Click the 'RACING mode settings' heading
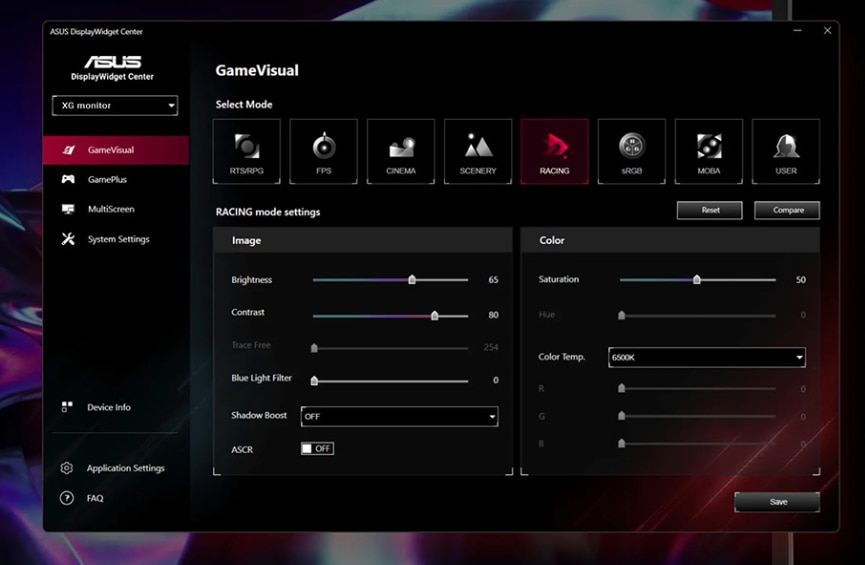This screenshot has width=865, height=565. click(x=268, y=212)
